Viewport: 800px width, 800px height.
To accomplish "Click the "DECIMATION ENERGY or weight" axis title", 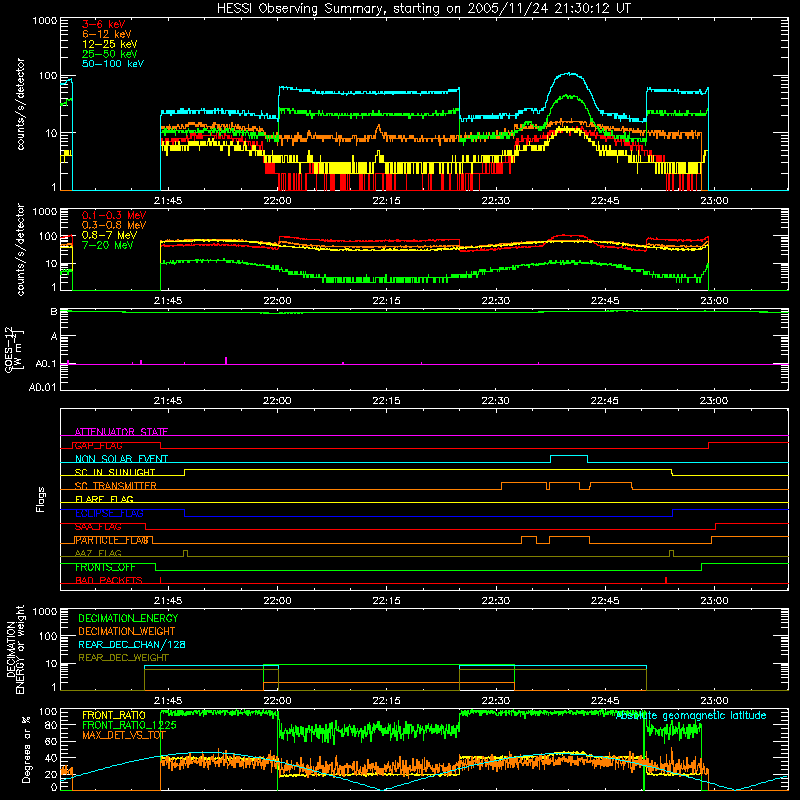I will [15, 650].
